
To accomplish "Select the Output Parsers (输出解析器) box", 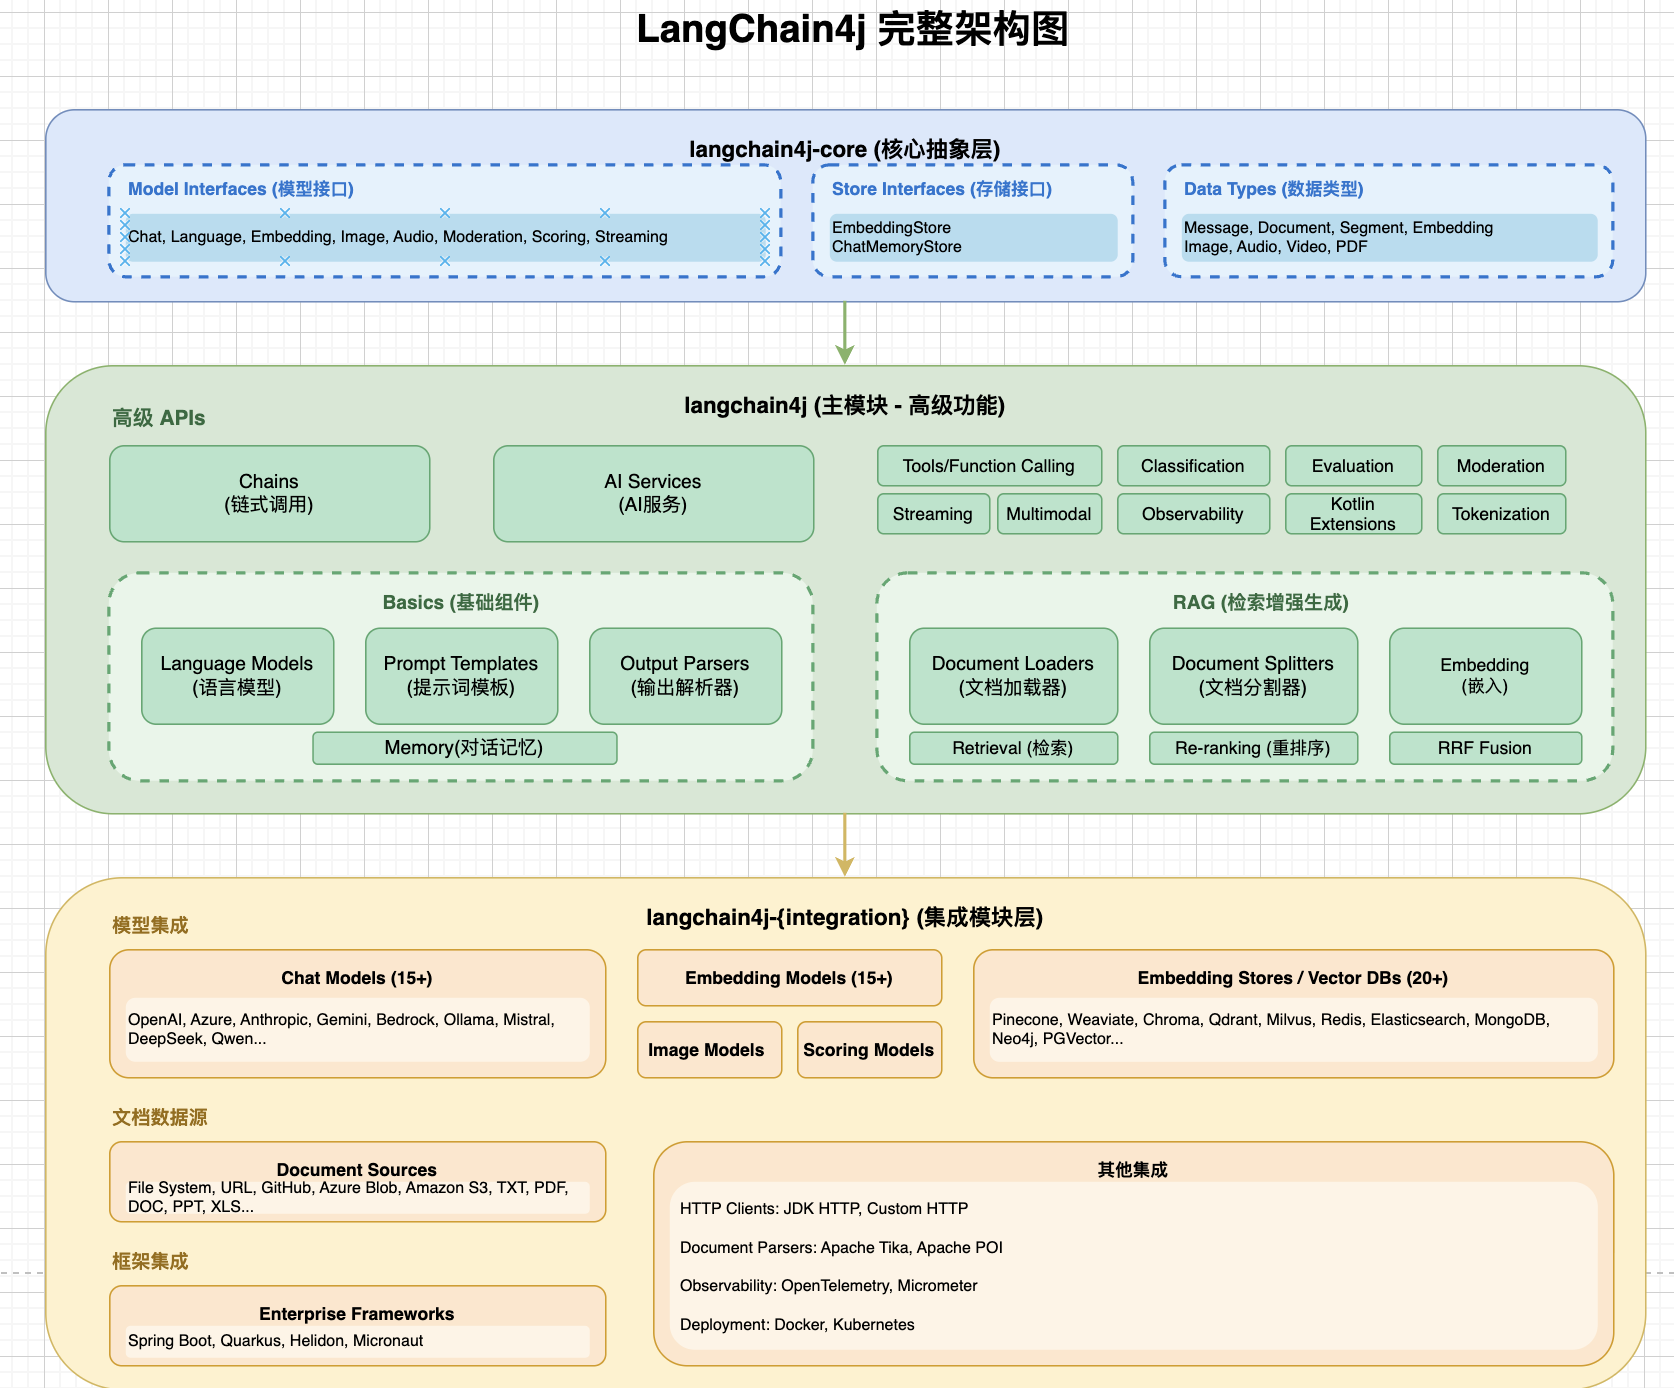I will pyautogui.click(x=686, y=676).
